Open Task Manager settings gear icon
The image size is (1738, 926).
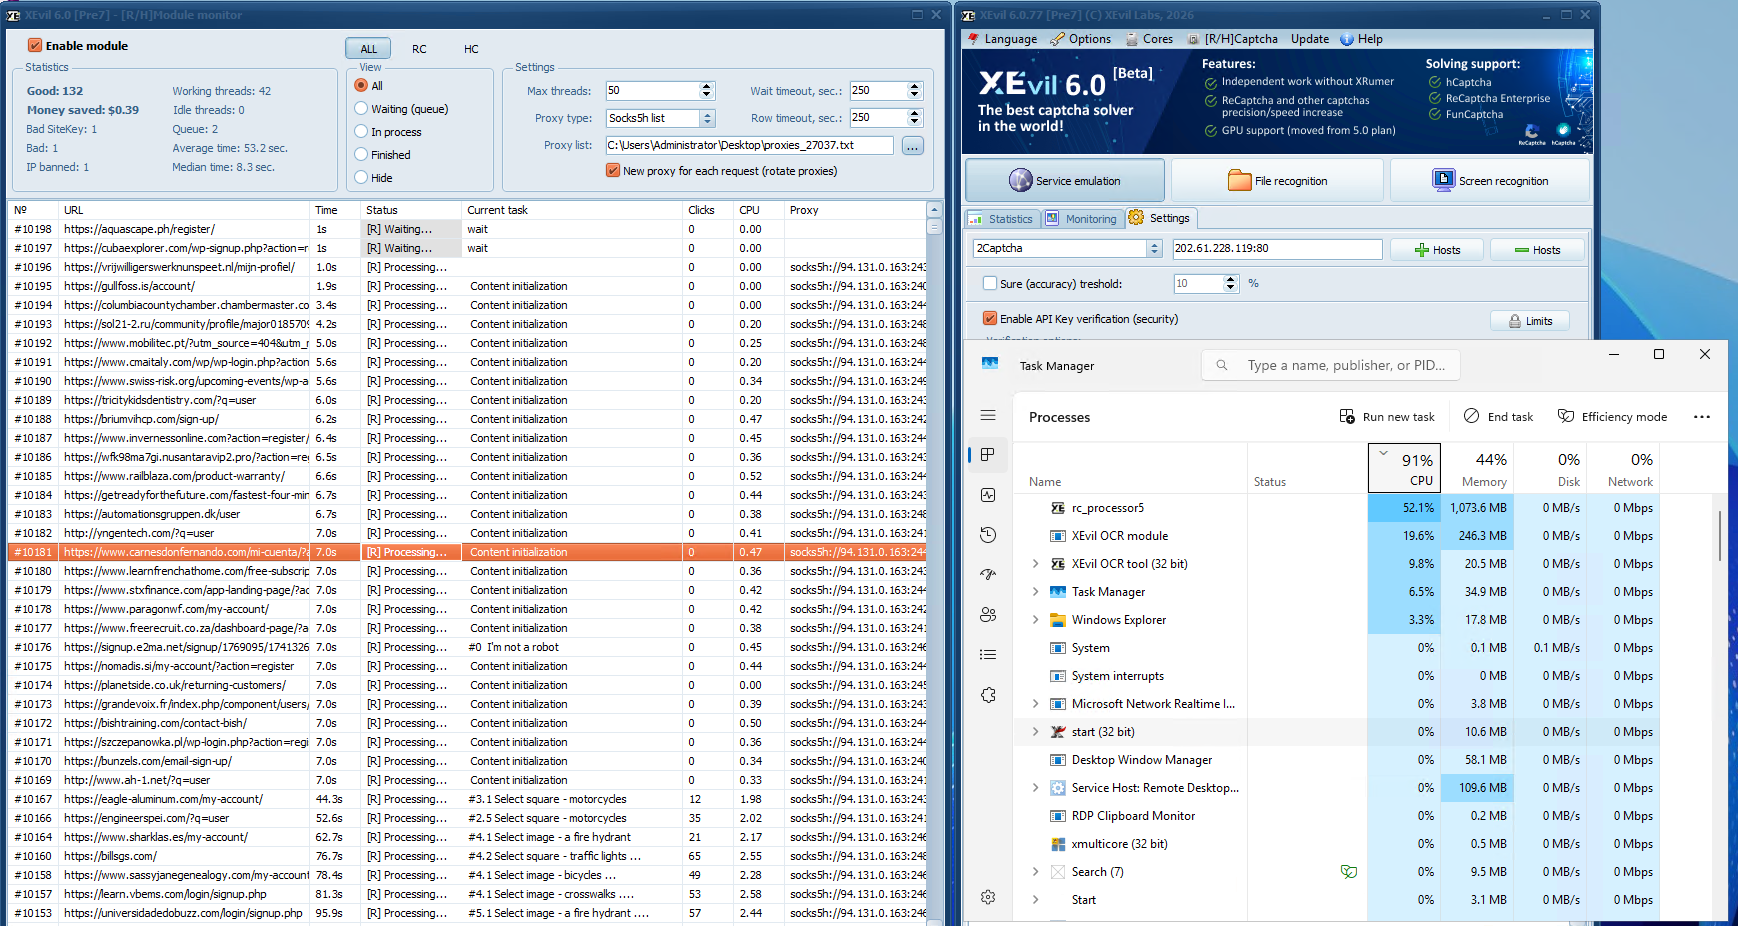(988, 897)
